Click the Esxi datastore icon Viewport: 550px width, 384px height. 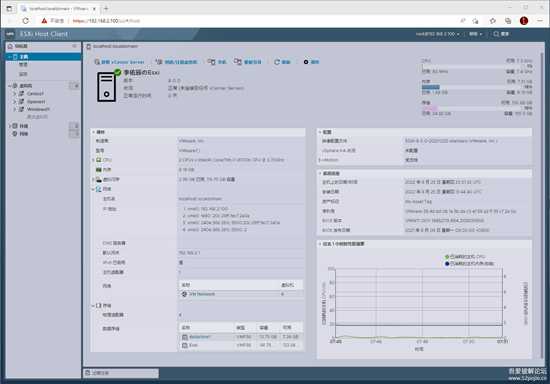(185, 345)
